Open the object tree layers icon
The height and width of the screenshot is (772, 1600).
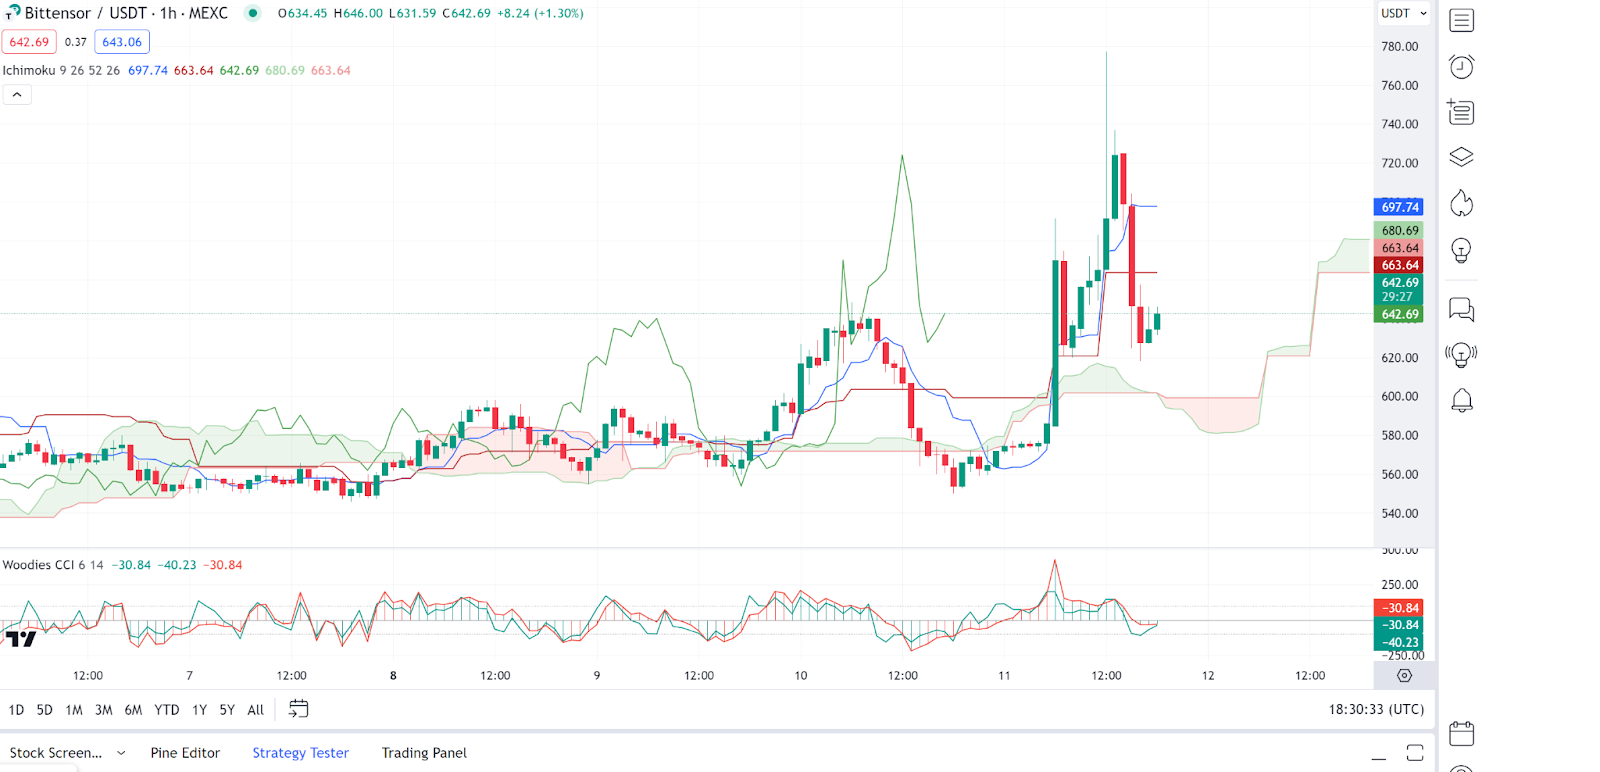pyautogui.click(x=1461, y=158)
